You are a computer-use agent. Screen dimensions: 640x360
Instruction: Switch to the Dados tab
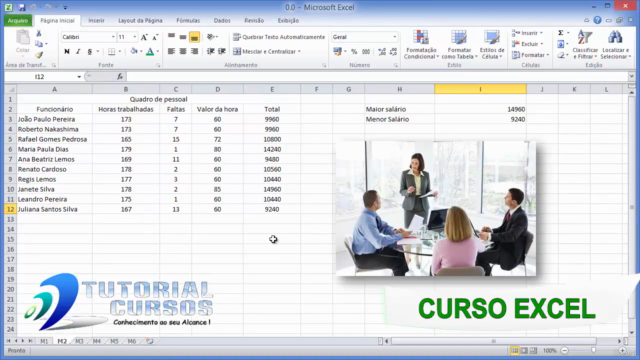(222, 20)
